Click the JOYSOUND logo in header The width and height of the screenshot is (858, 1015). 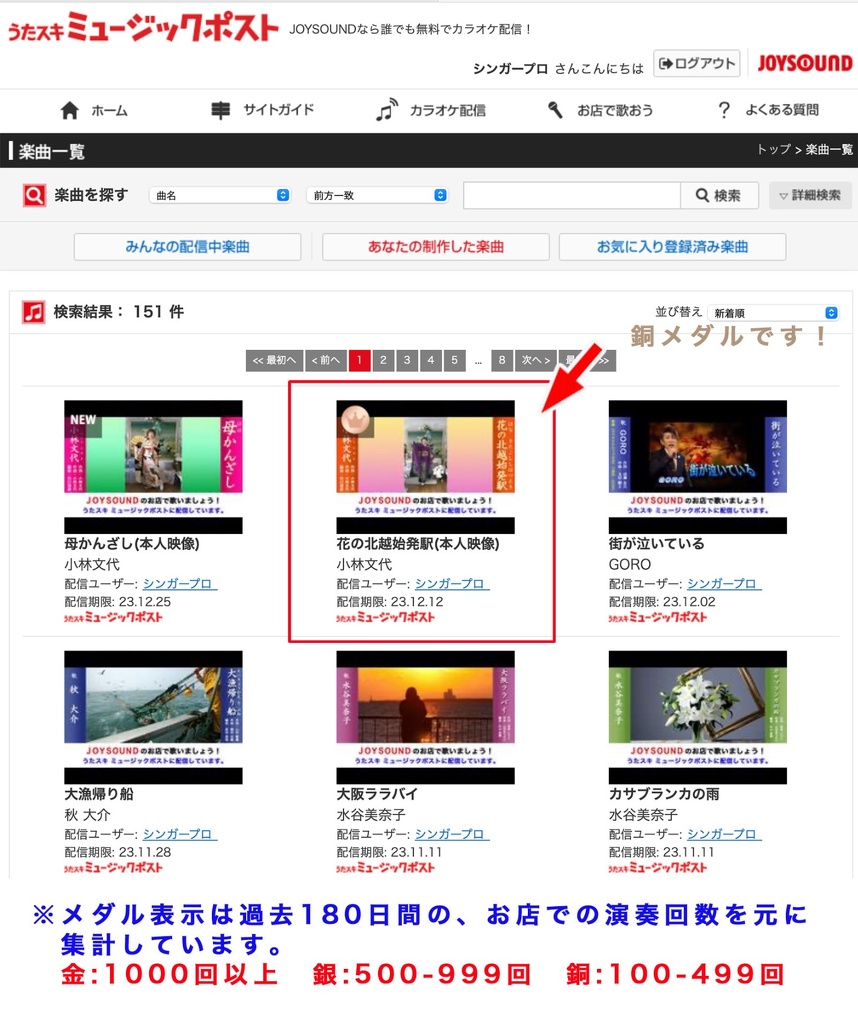coord(804,63)
